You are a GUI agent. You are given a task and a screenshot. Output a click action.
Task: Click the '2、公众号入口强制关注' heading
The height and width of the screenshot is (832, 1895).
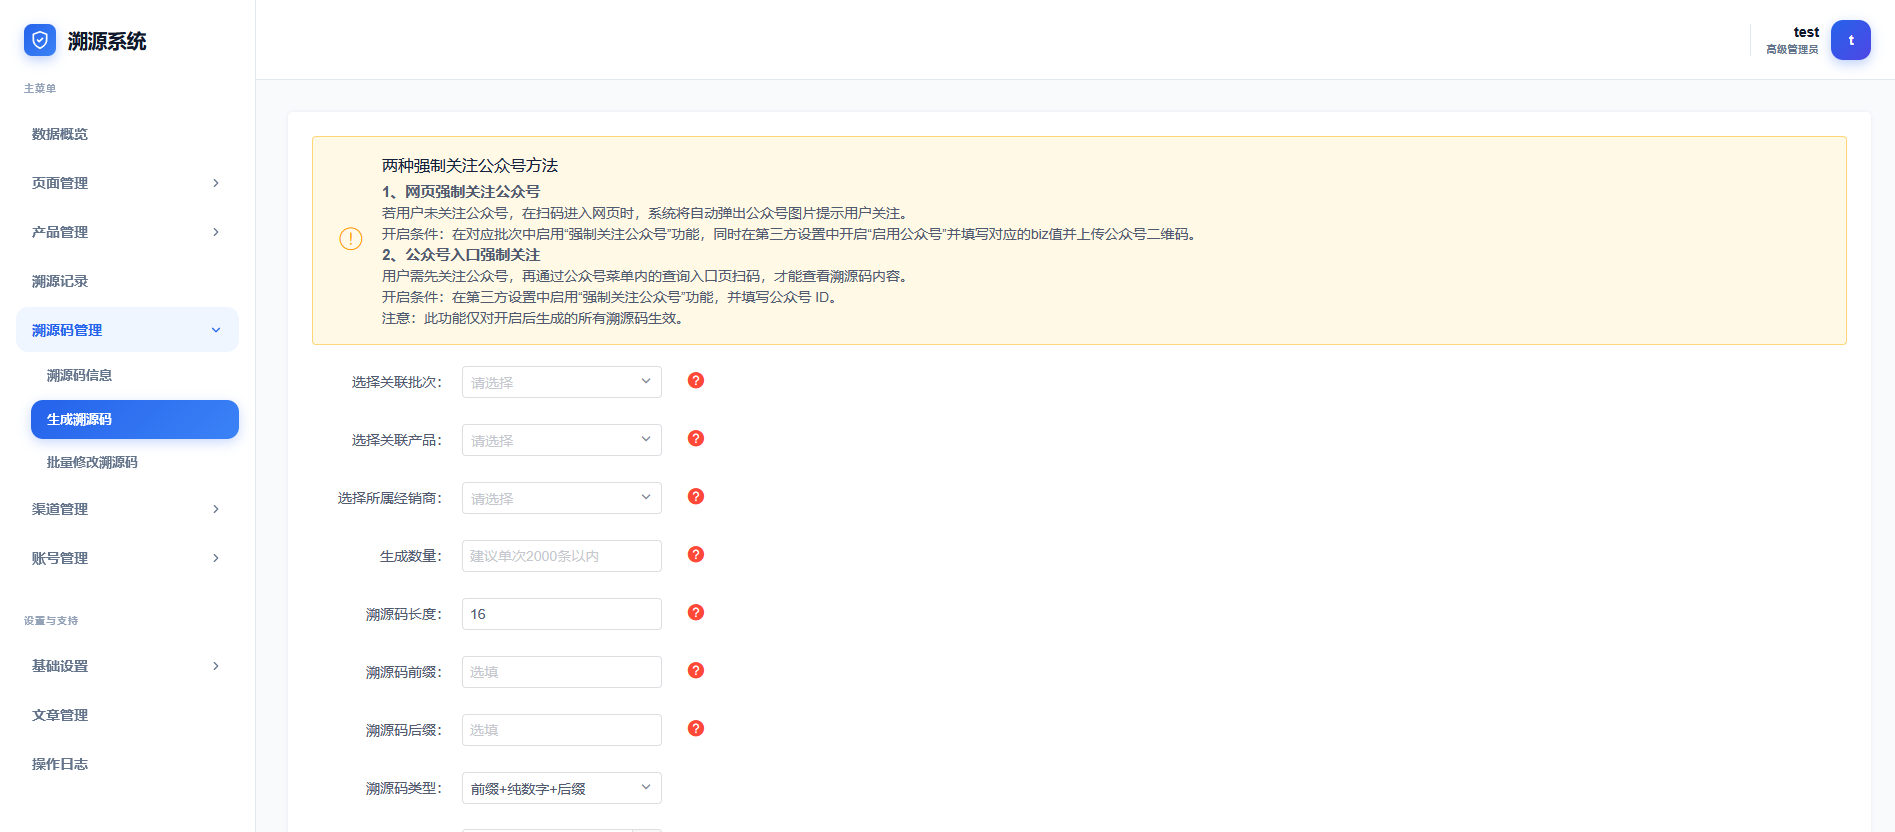pos(461,254)
